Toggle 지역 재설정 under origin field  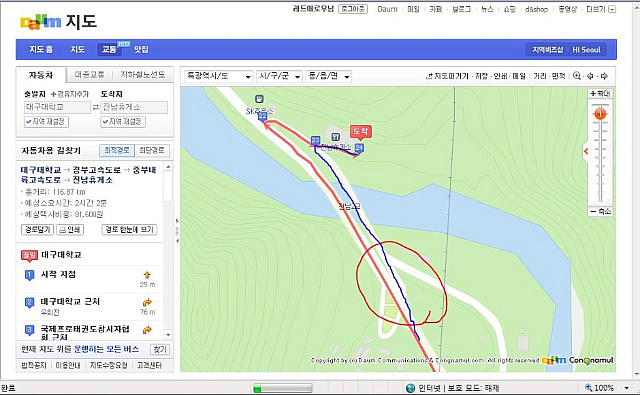[46, 122]
